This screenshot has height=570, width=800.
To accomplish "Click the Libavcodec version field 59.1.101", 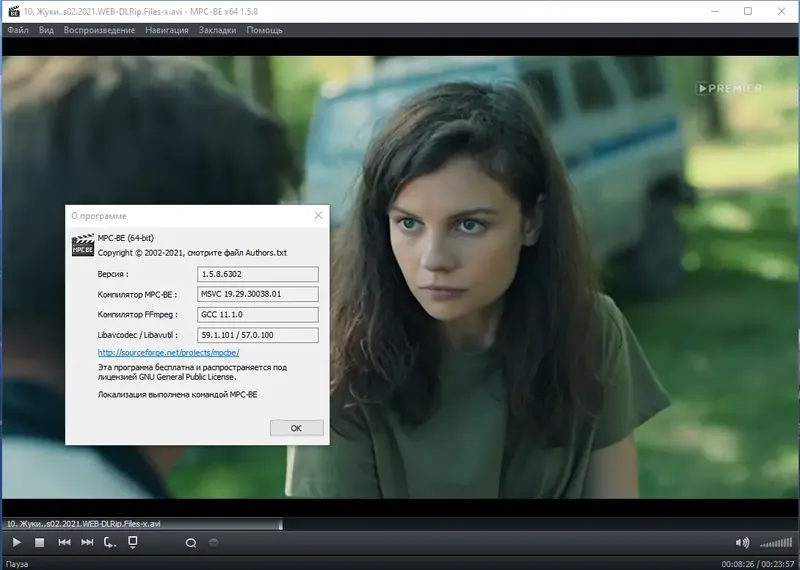I will (258, 335).
